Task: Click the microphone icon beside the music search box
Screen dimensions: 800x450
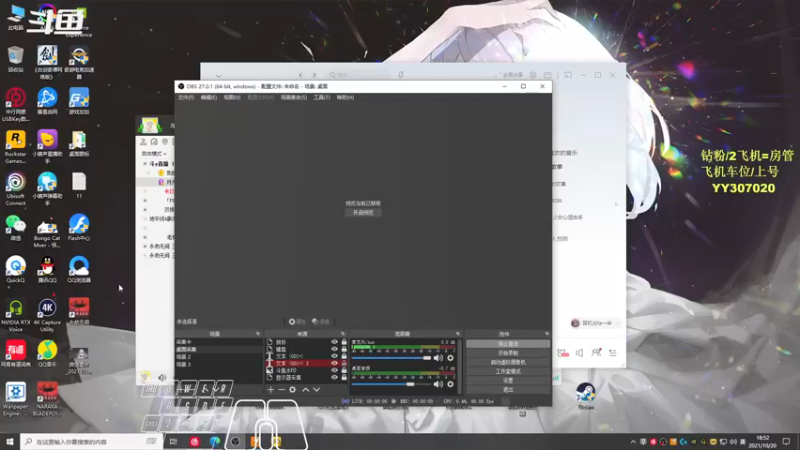Action: [401, 75]
